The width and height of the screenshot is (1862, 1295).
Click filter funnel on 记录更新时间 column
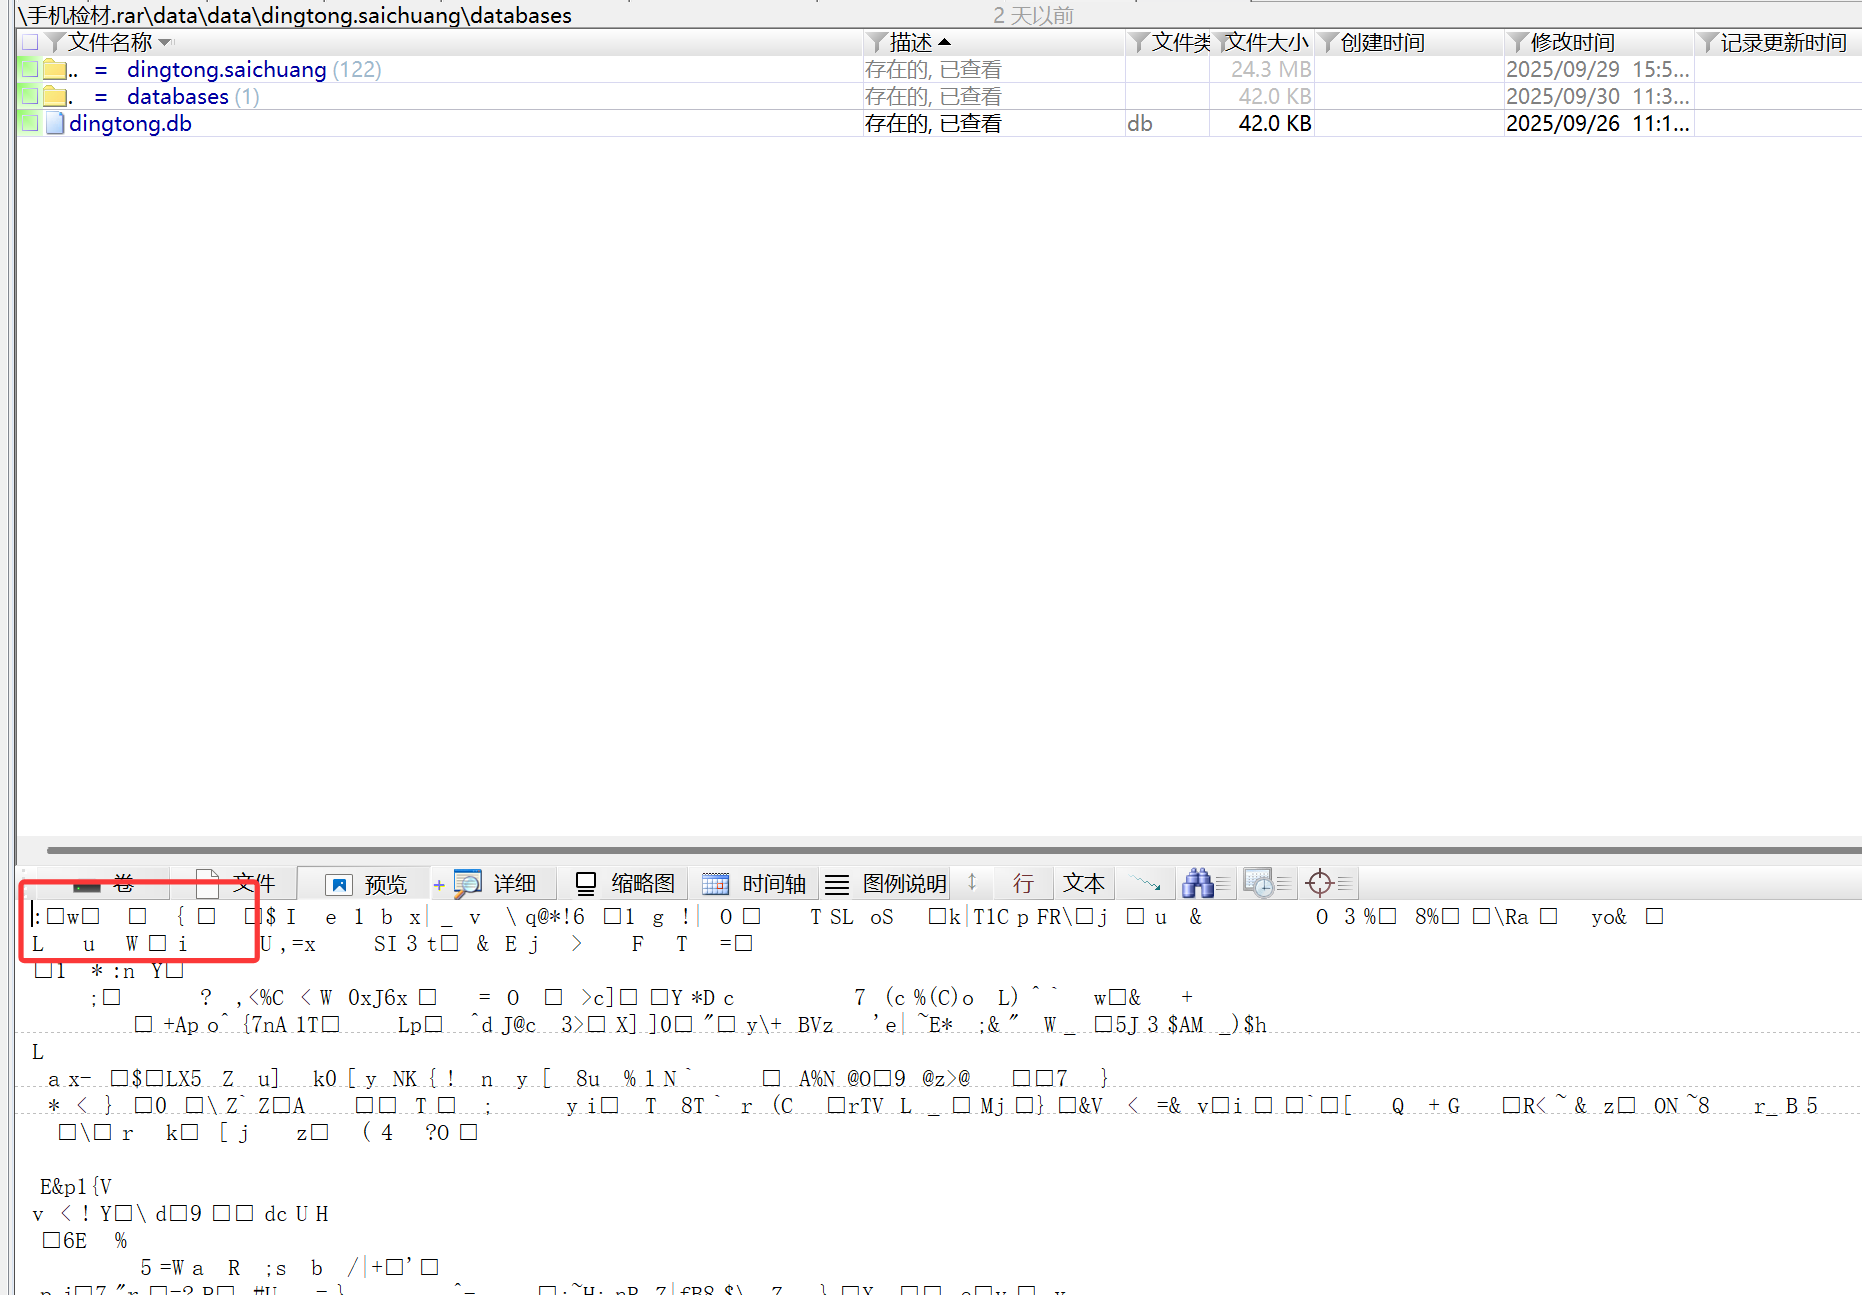click(x=1708, y=42)
